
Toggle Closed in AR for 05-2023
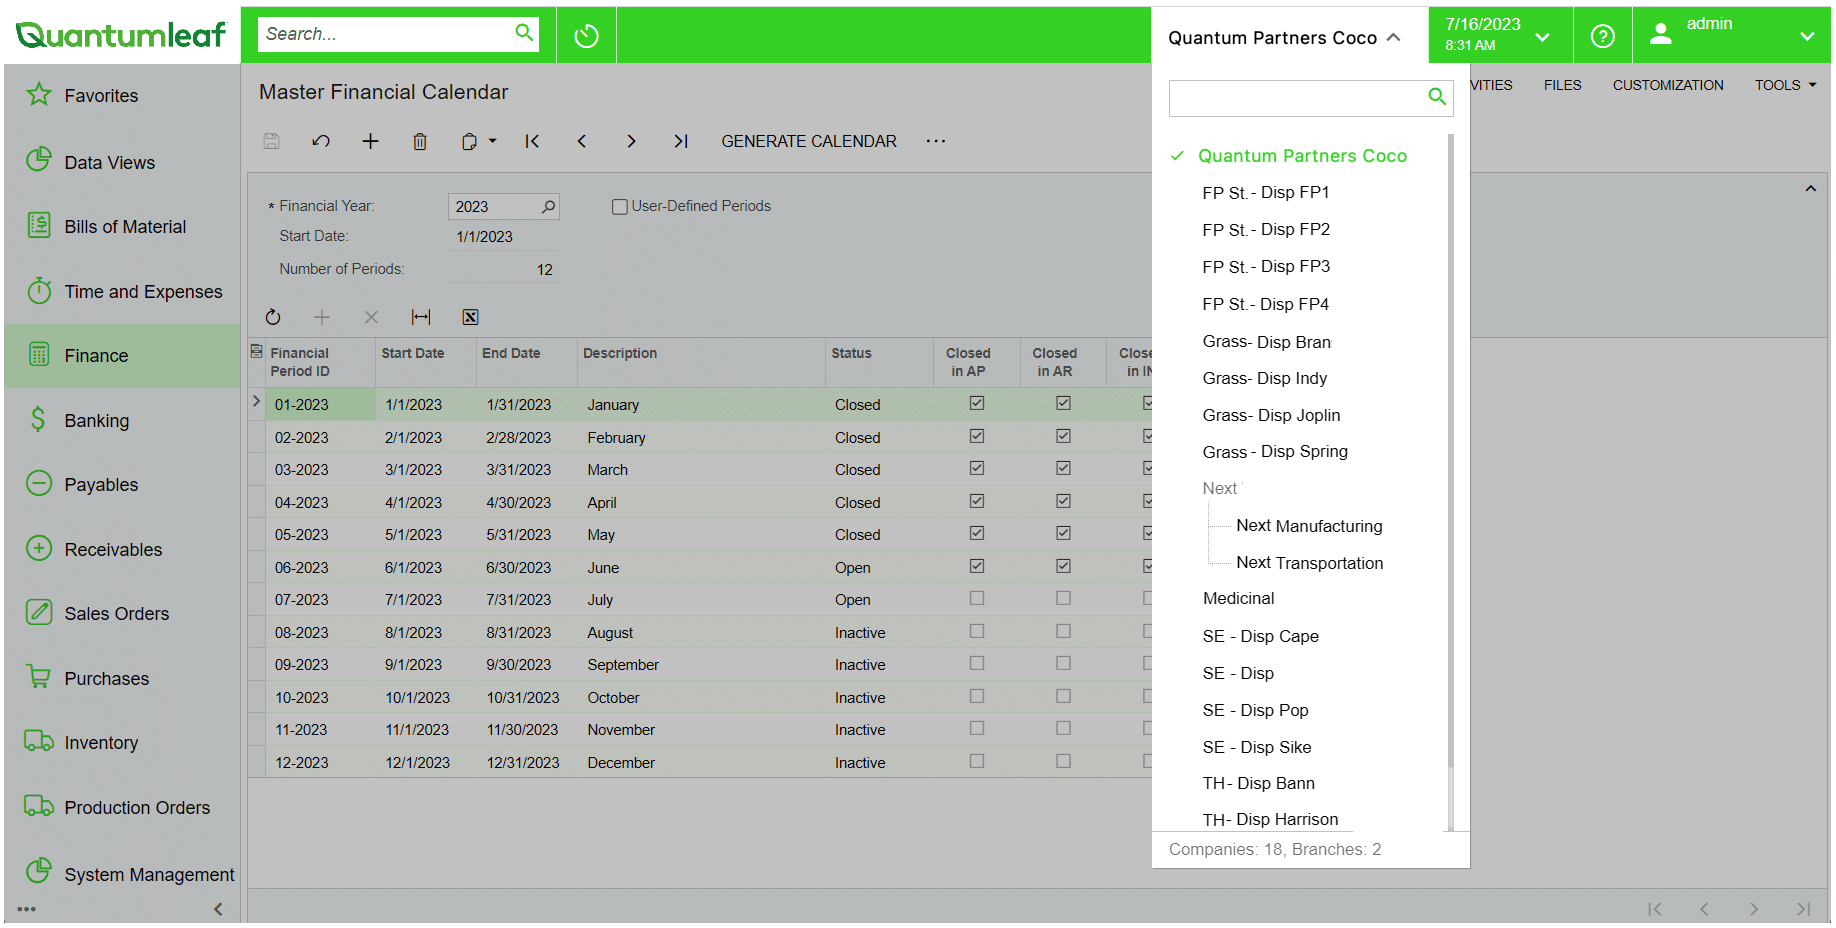[1063, 533]
